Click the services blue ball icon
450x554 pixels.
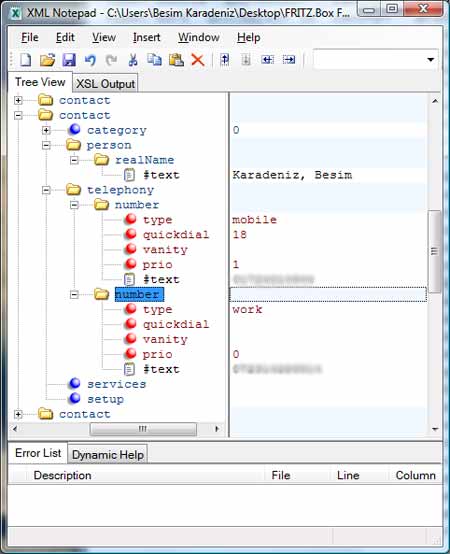(x=75, y=383)
